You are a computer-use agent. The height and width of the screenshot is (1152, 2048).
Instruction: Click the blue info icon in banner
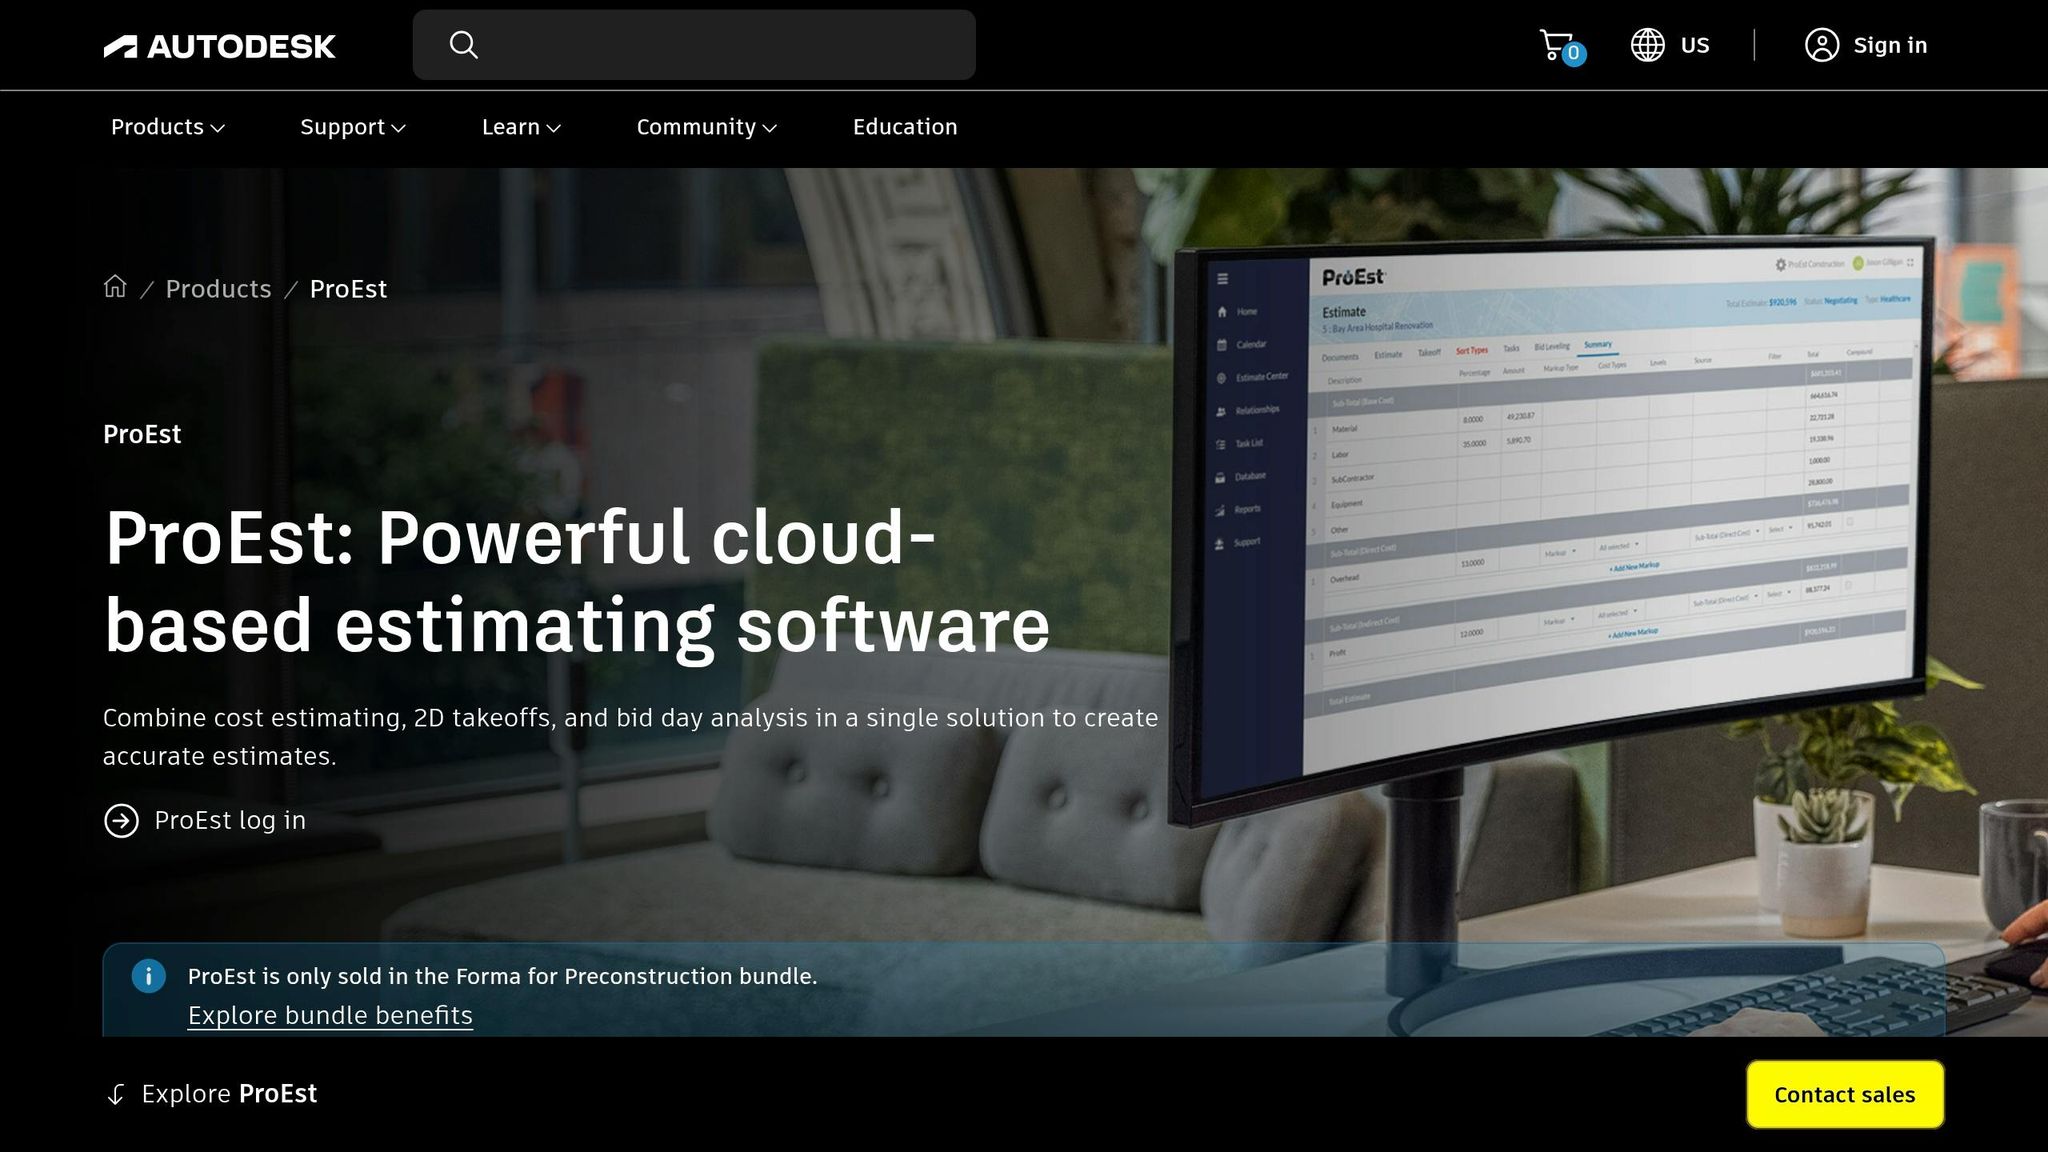point(149,976)
